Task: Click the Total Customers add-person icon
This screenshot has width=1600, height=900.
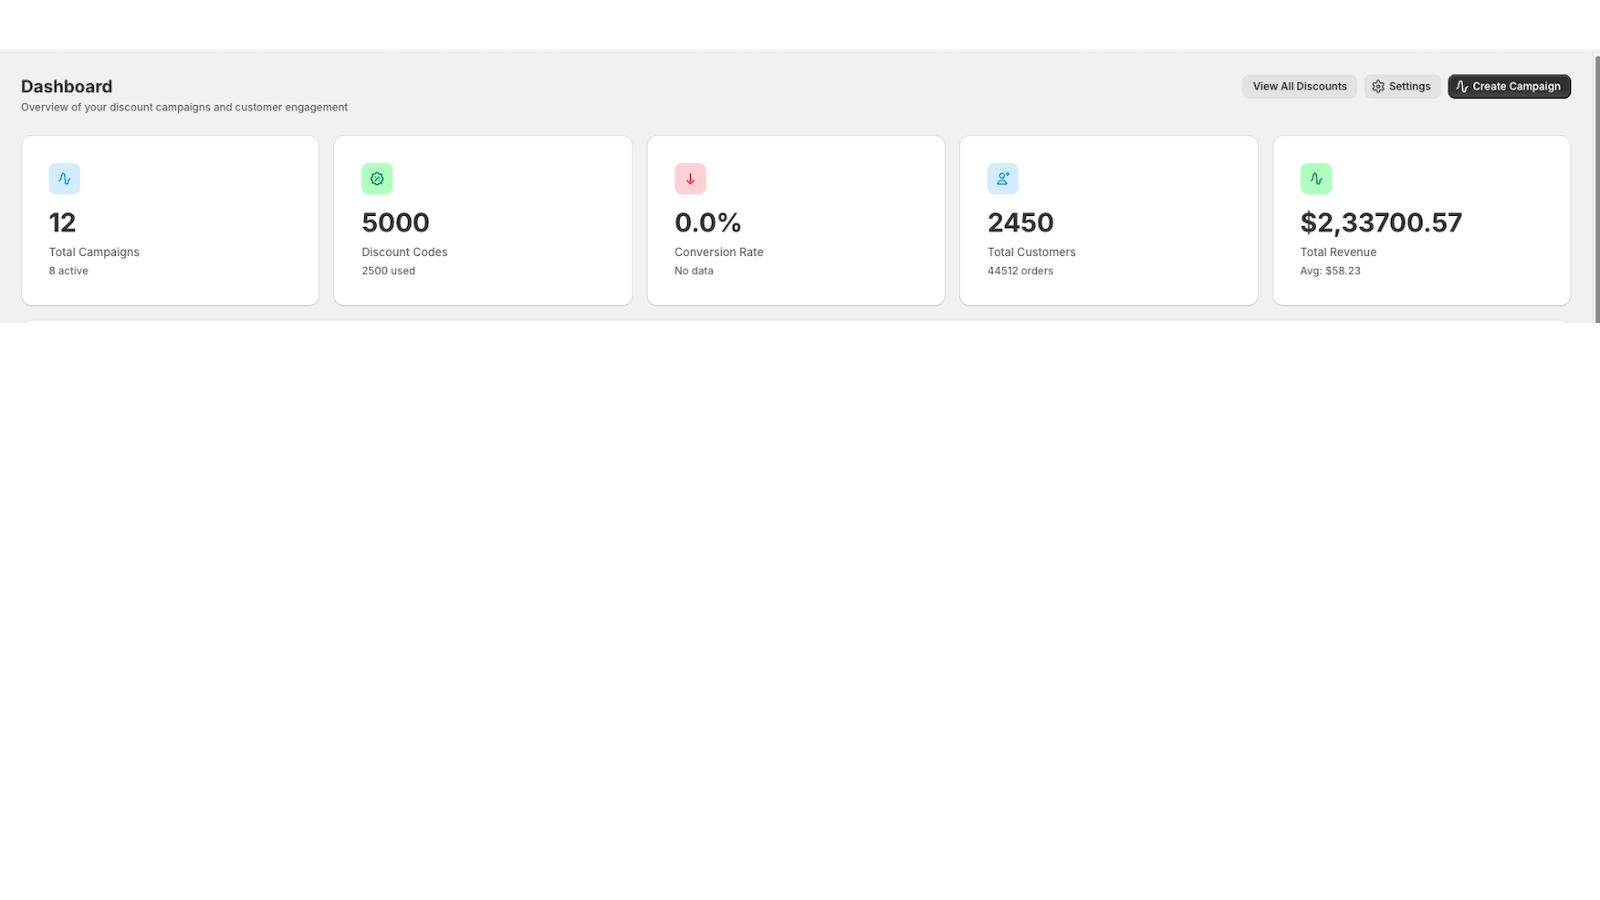Action: tap(1003, 179)
